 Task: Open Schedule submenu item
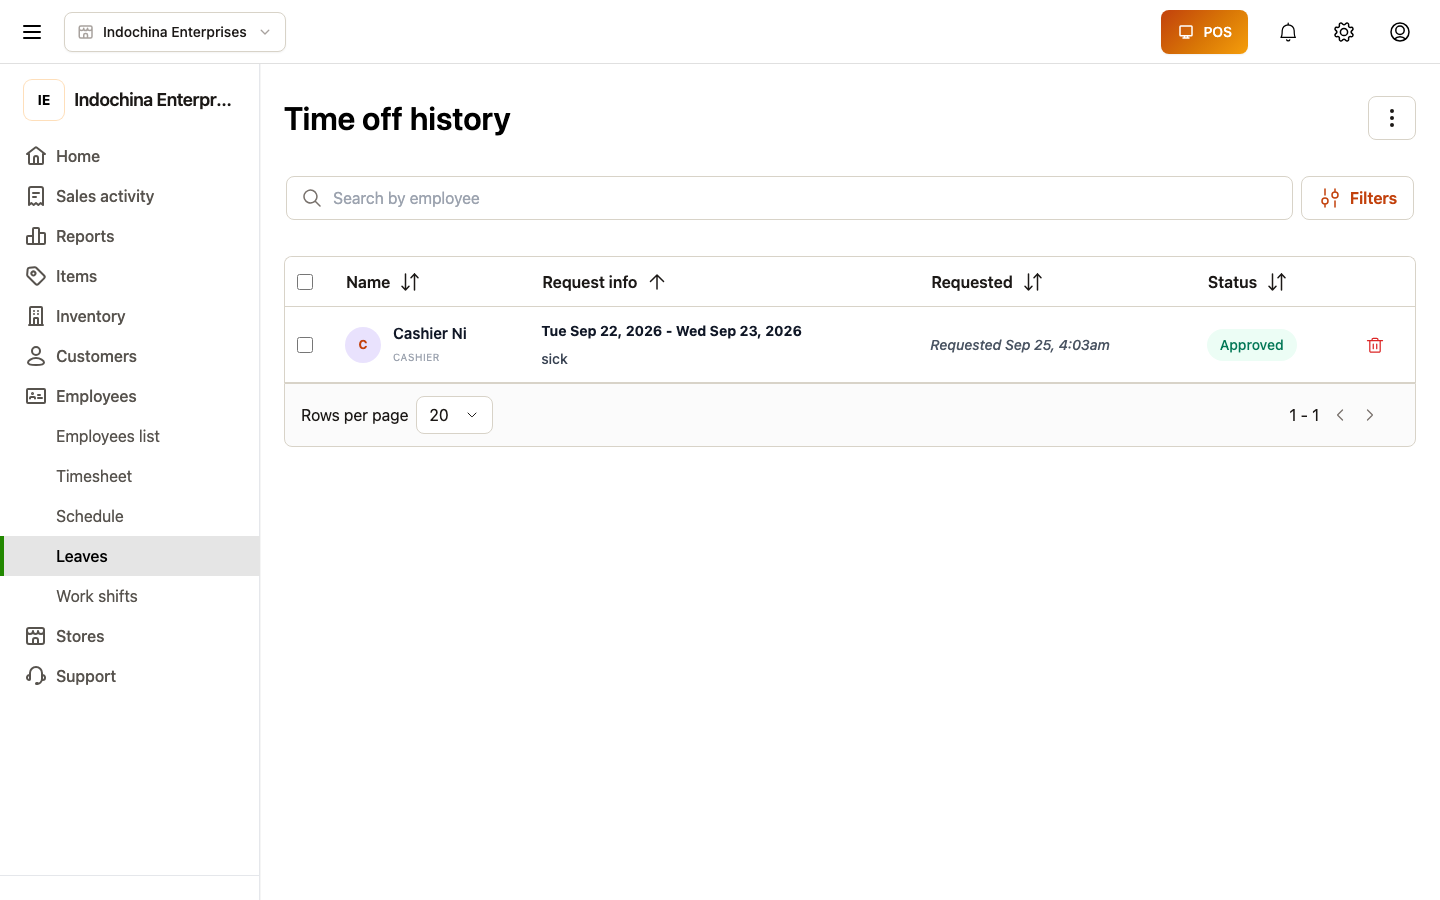[x=130, y=516]
